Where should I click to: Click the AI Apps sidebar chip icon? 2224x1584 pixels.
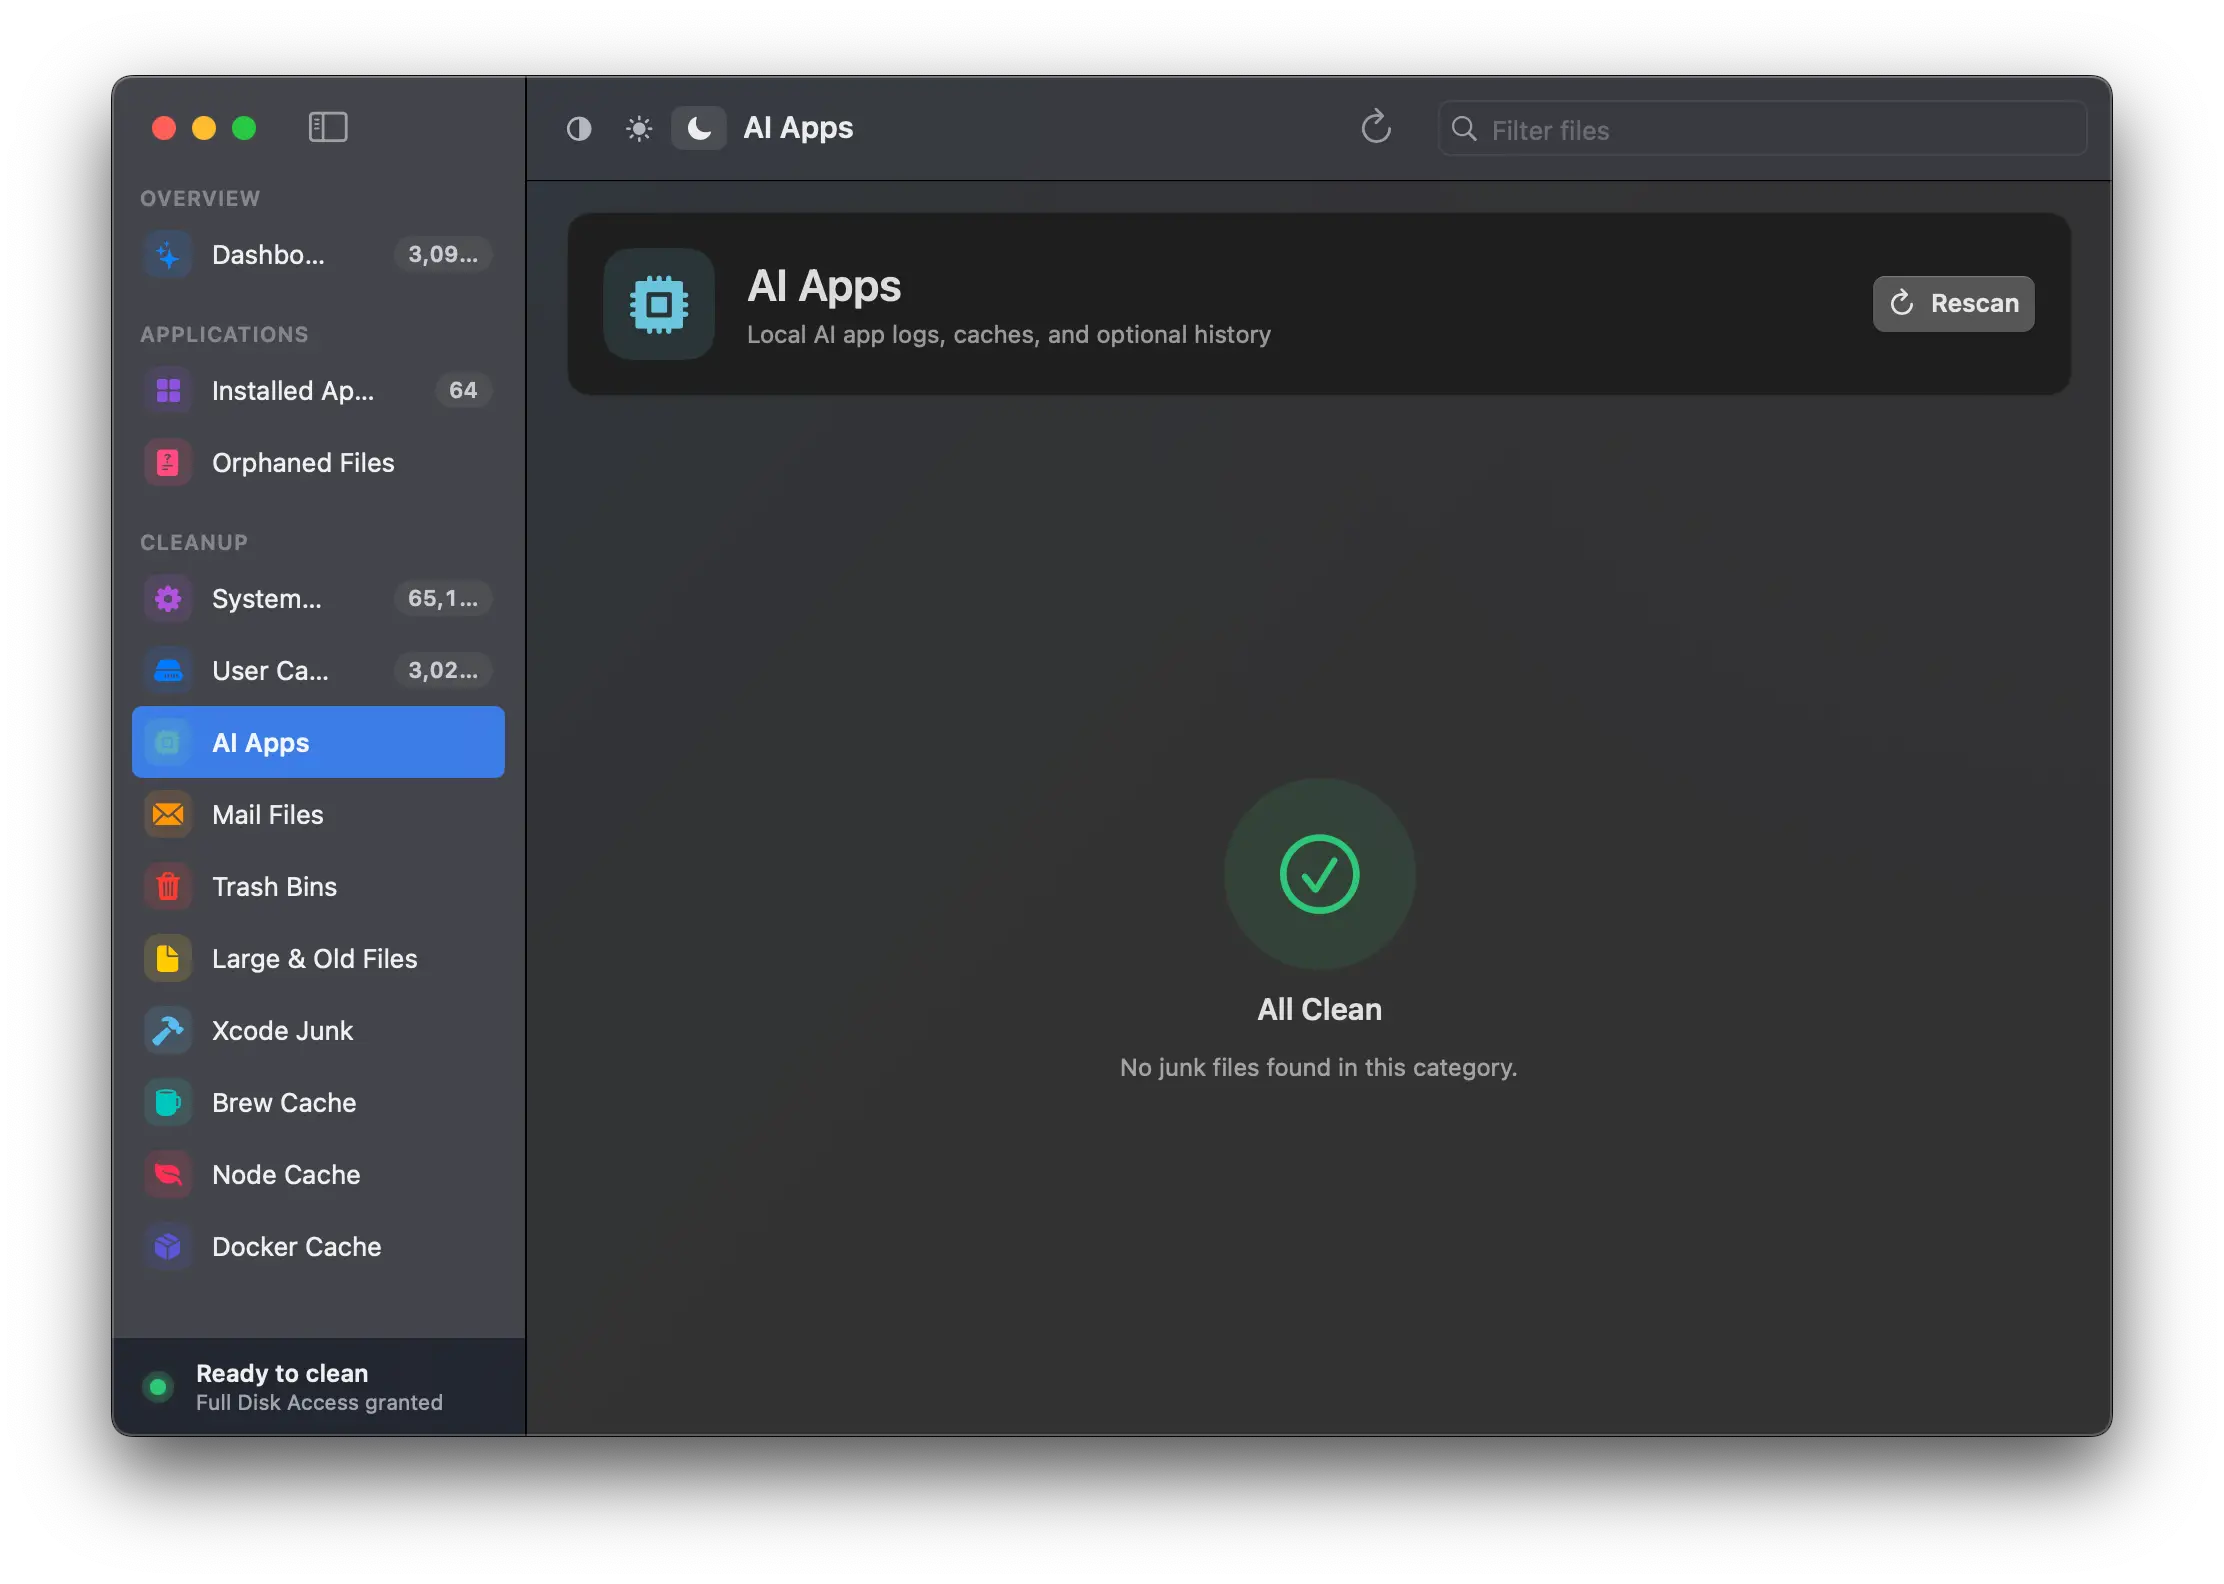pyautogui.click(x=168, y=743)
